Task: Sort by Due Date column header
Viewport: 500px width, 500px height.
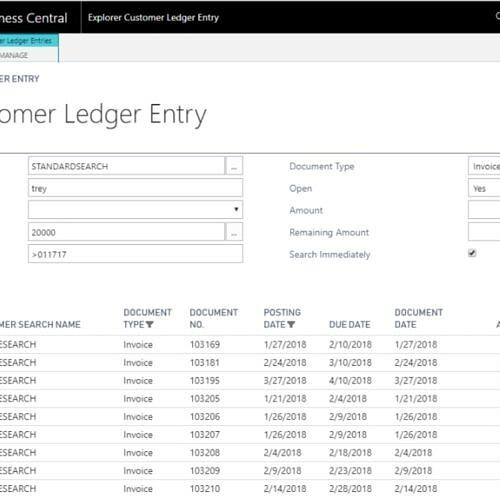Action: 350,324
